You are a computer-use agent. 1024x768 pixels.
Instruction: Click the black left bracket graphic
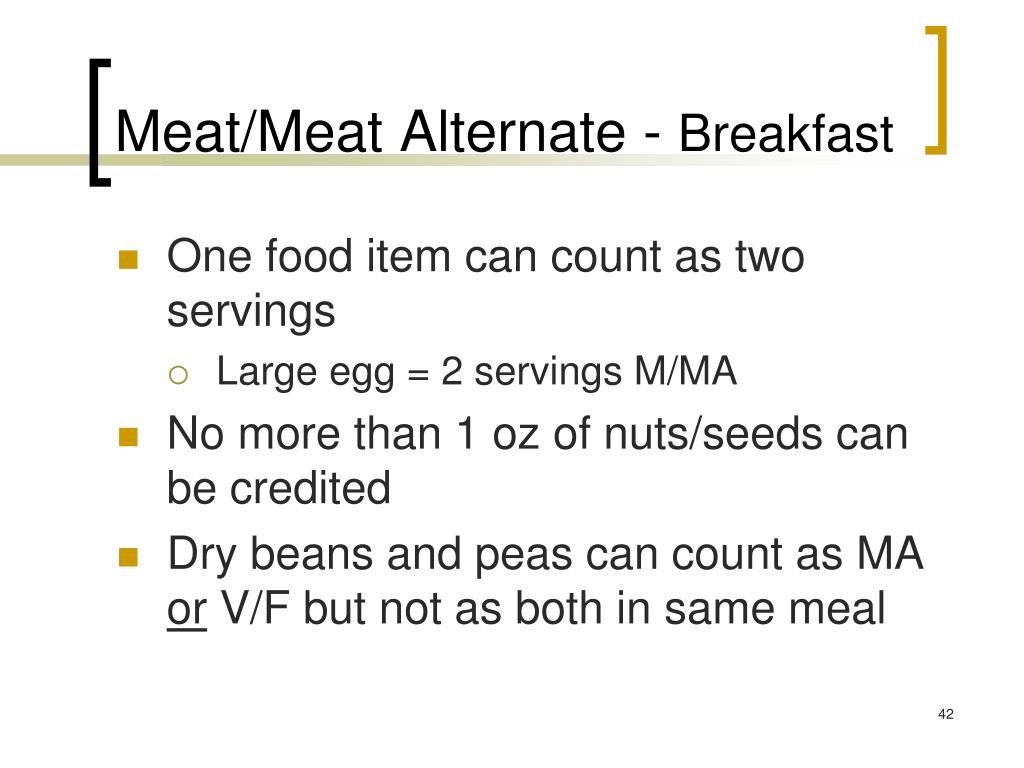click(x=100, y=123)
